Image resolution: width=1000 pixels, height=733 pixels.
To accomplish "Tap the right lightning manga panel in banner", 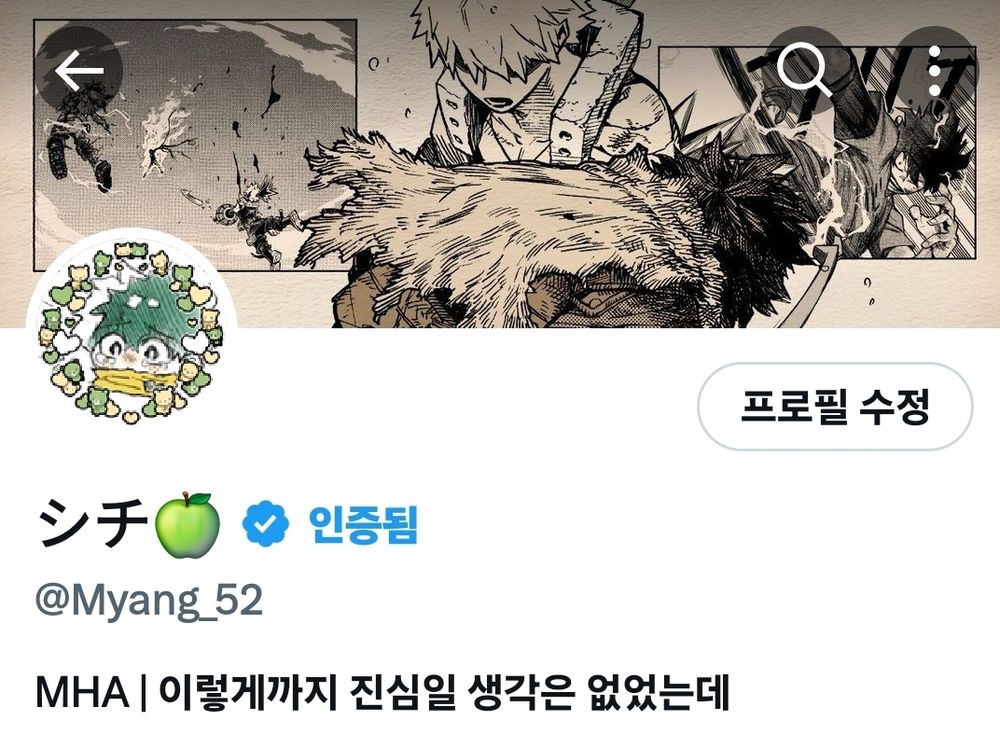I will pos(817,152).
